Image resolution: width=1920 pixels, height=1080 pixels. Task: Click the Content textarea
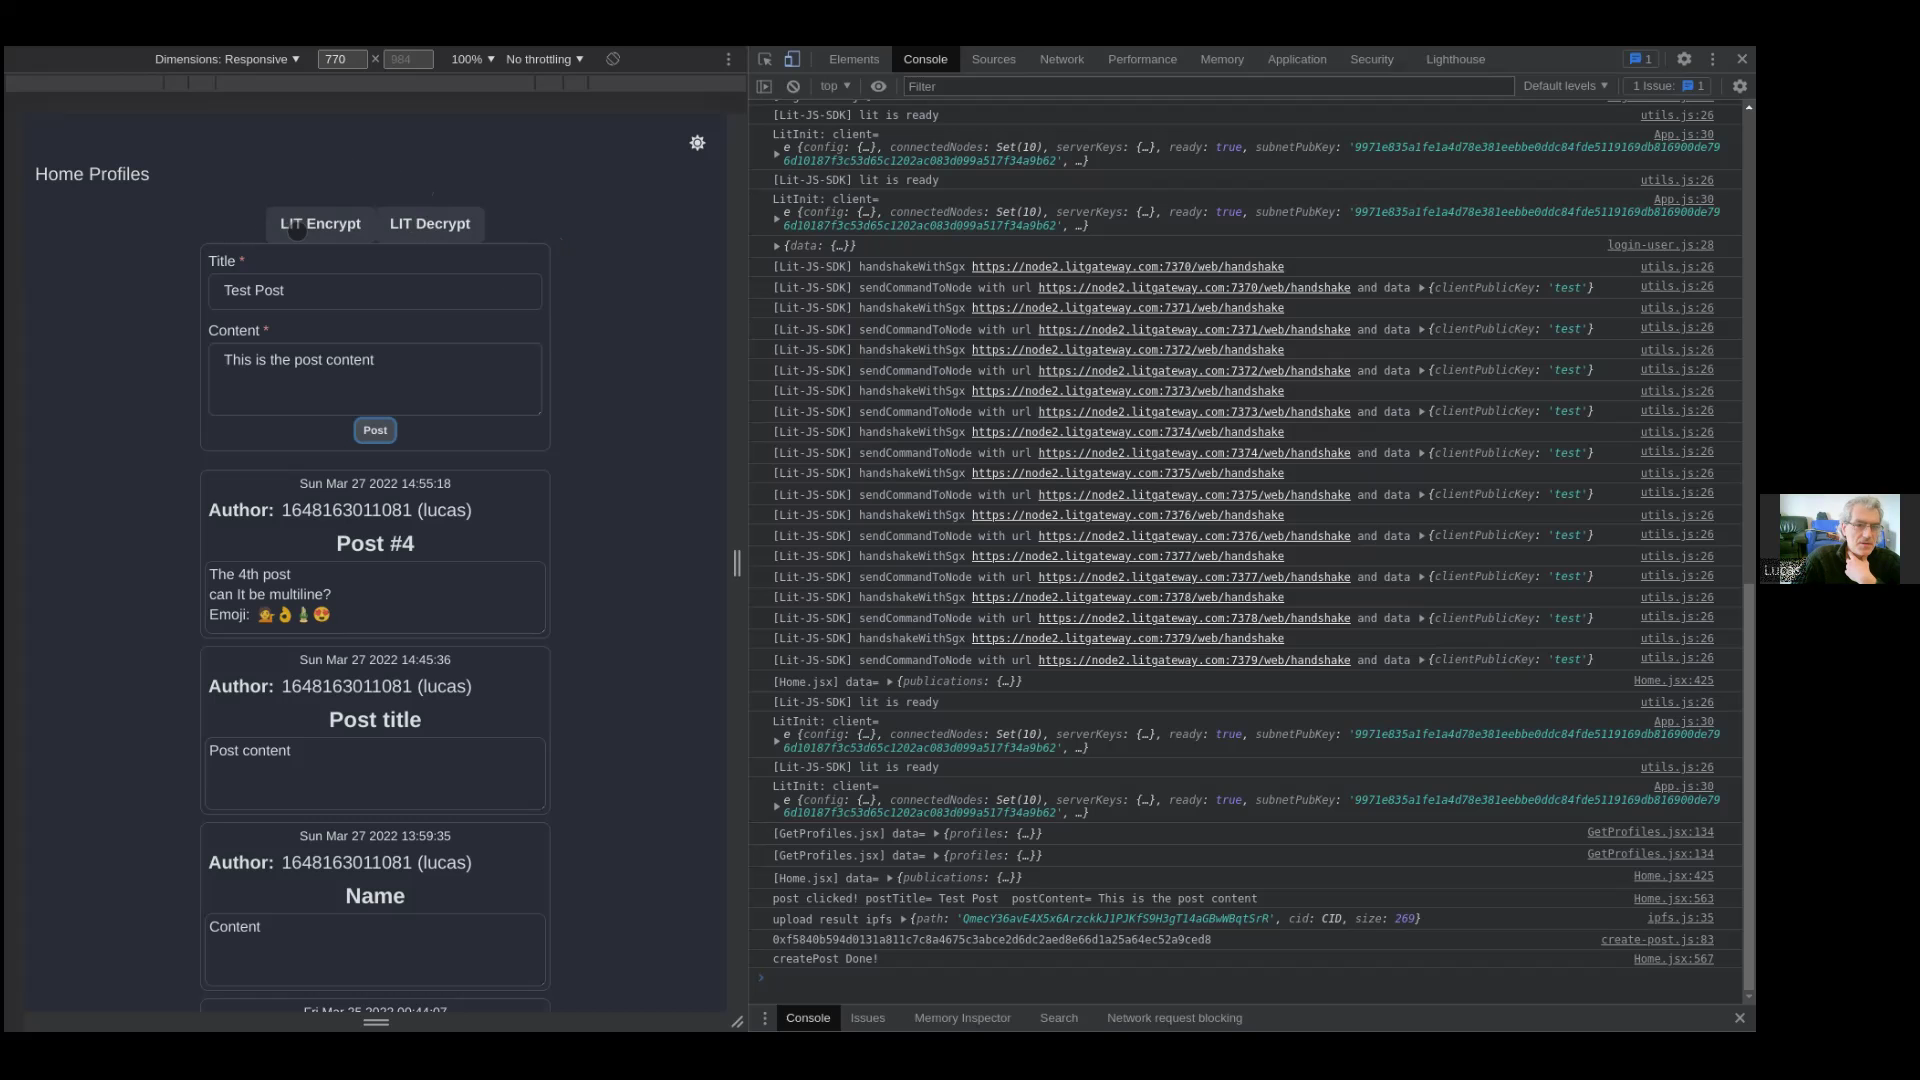pyautogui.click(x=375, y=379)
